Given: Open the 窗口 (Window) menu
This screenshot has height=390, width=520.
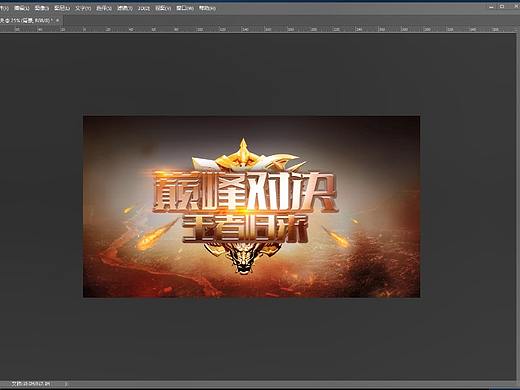Looking at the screenshot, I should click(185, 8).
